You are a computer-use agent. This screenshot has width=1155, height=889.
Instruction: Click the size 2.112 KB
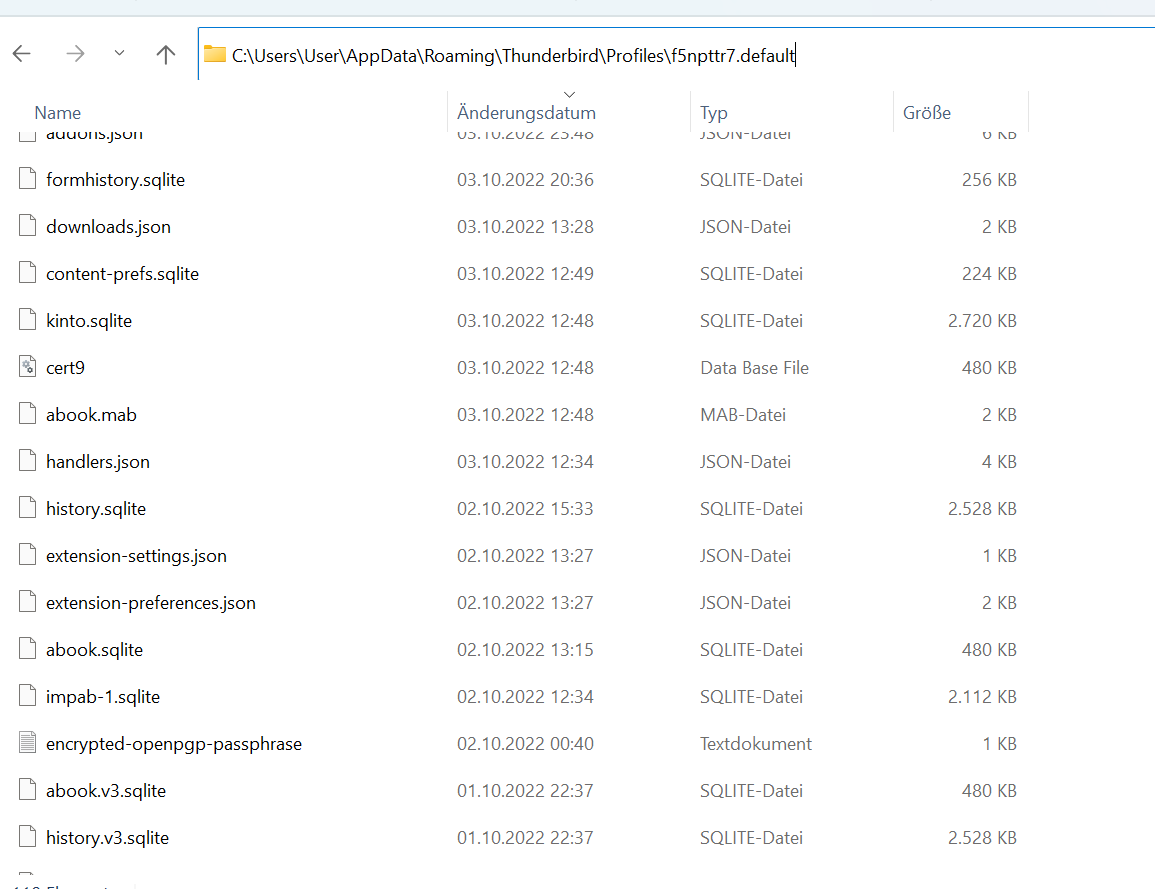(x=982, y=697)
